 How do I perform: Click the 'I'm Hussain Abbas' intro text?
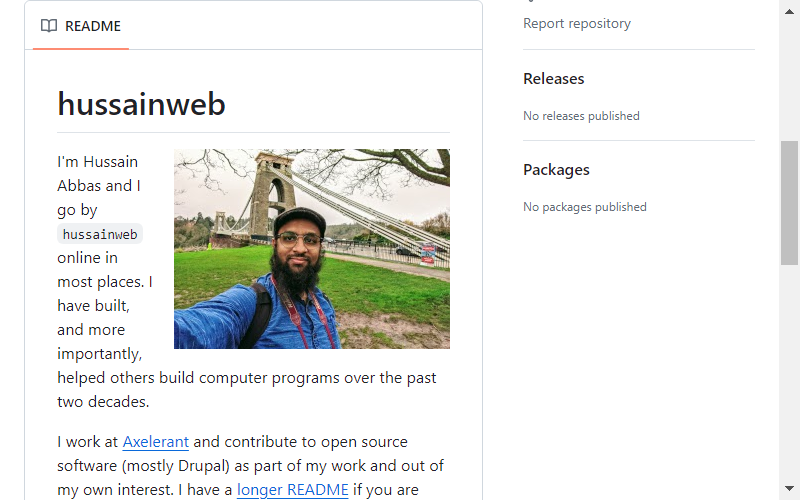[98, 173]
